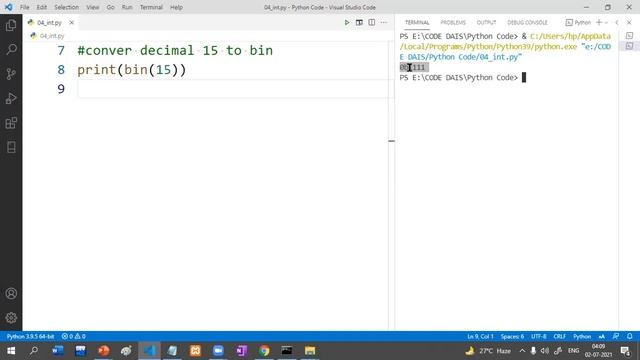640x360 pixels.
Task: Select Python language mode in status bar
Action: pyautogui.click(x=582, y=336)
